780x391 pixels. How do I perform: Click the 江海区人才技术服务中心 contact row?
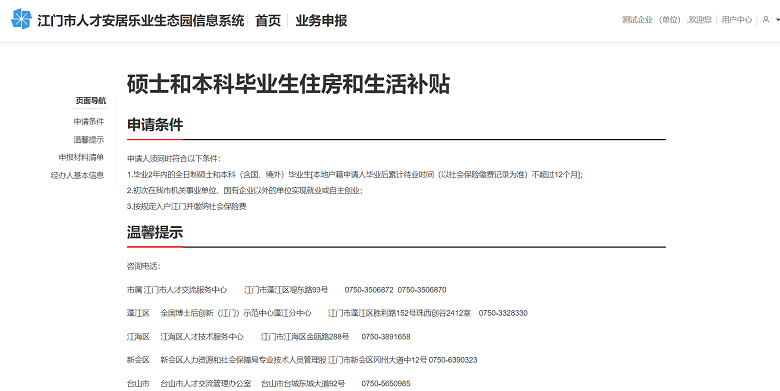pos(269,337)
